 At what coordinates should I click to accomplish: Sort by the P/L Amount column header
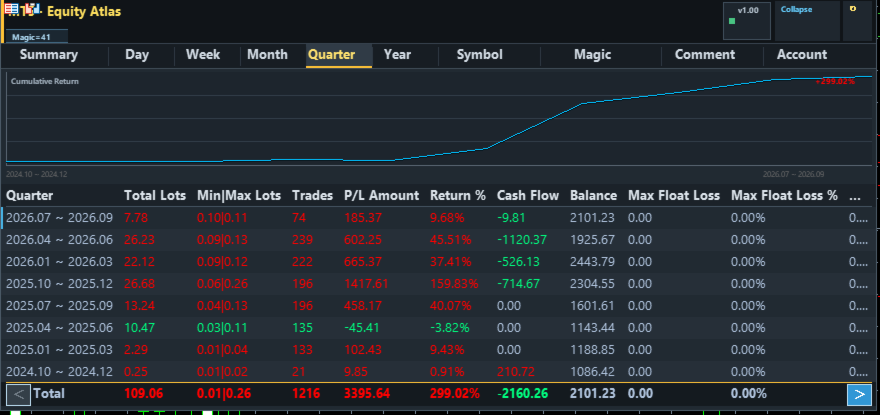(381, 196)
